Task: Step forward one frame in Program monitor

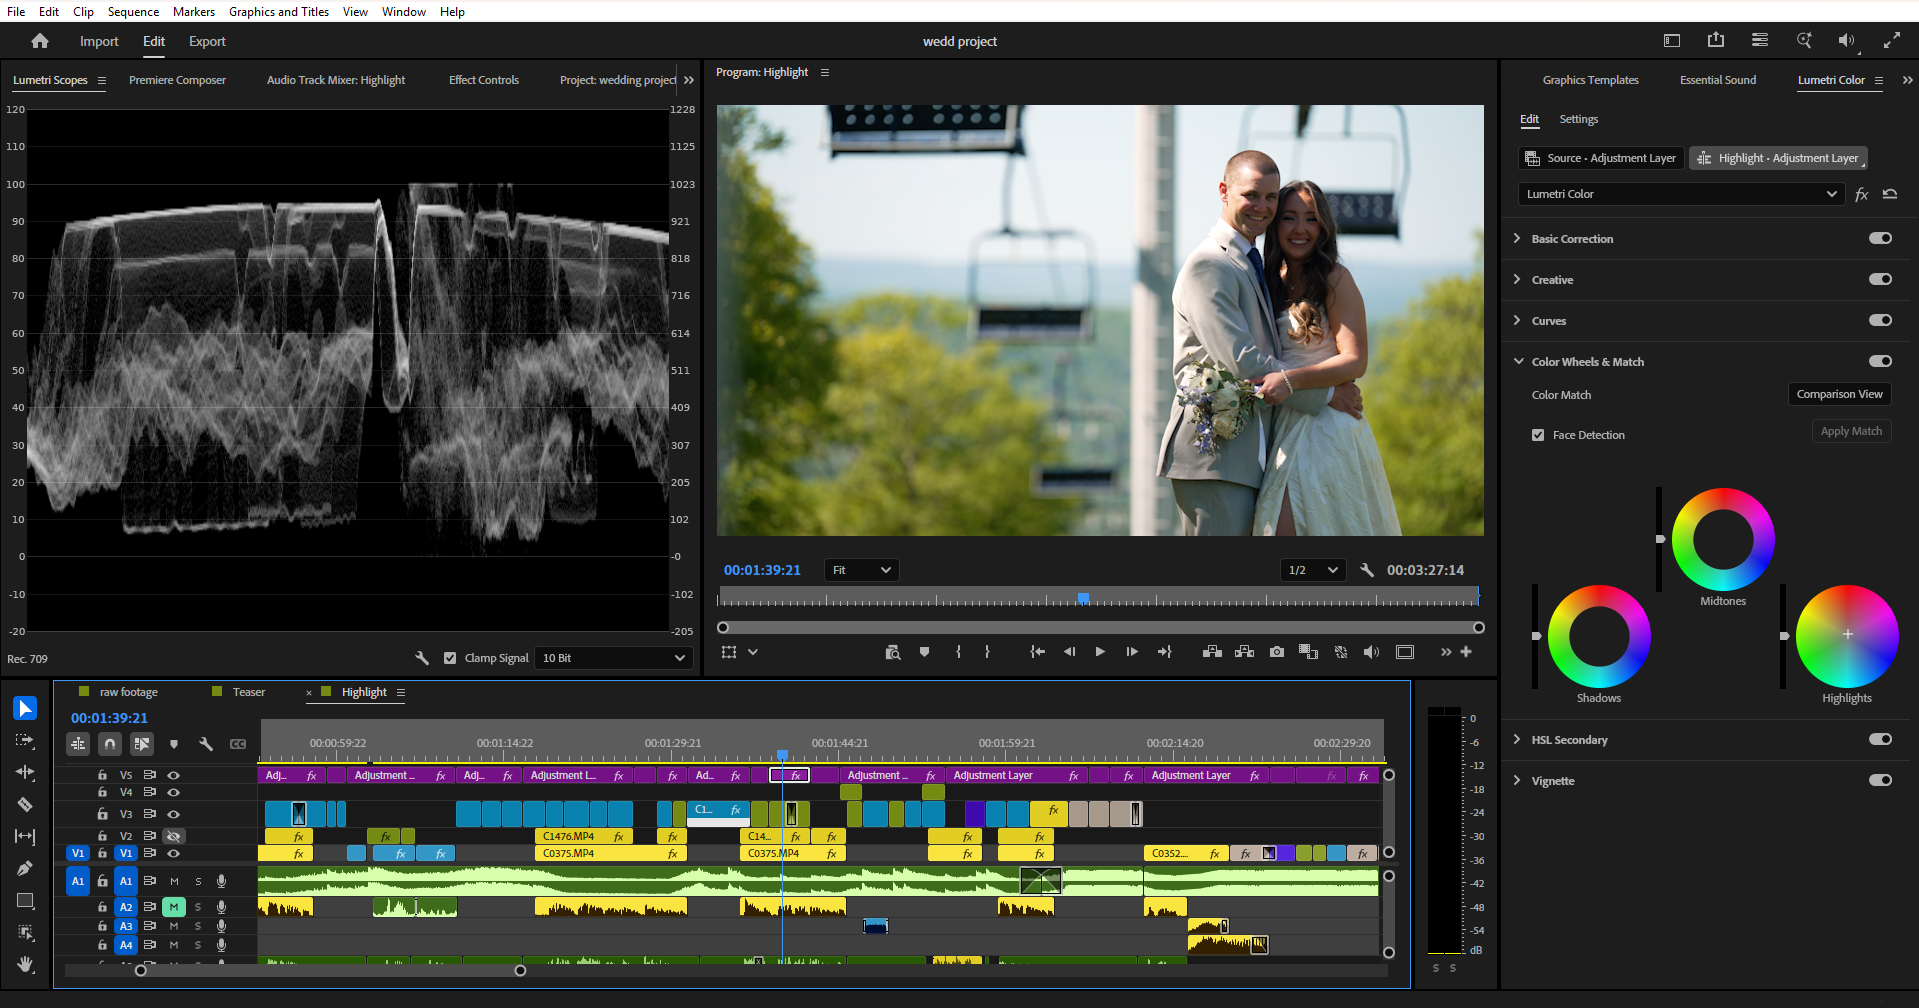Action: [1132, 652]
